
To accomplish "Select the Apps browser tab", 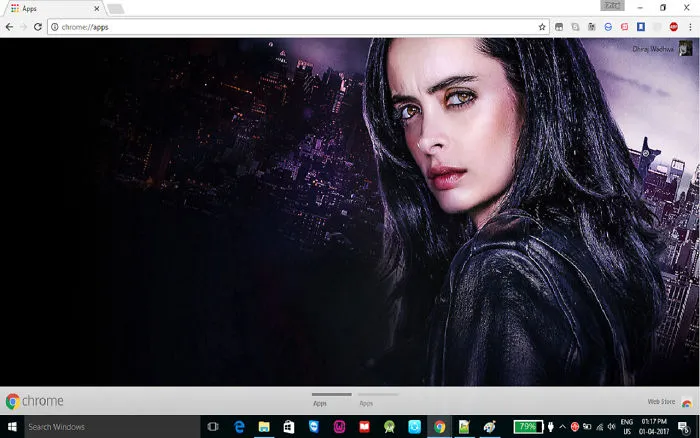I will [53, 8].
